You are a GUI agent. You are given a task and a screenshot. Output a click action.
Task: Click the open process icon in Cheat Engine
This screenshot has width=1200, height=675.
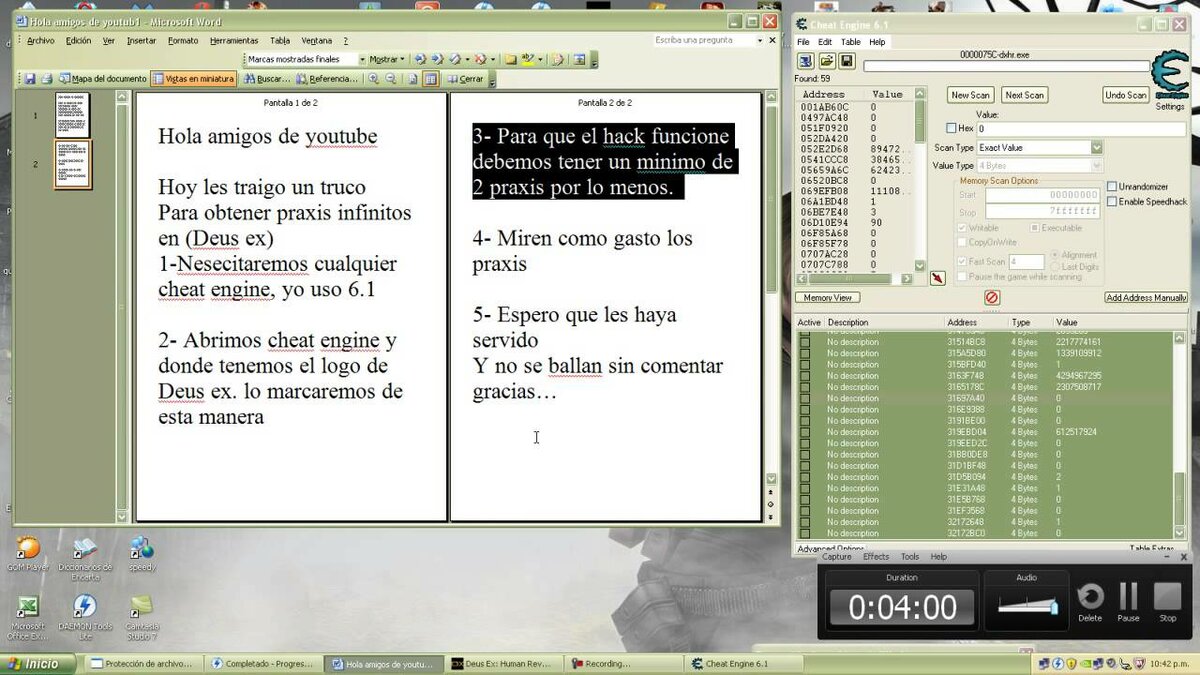point(805,61)
